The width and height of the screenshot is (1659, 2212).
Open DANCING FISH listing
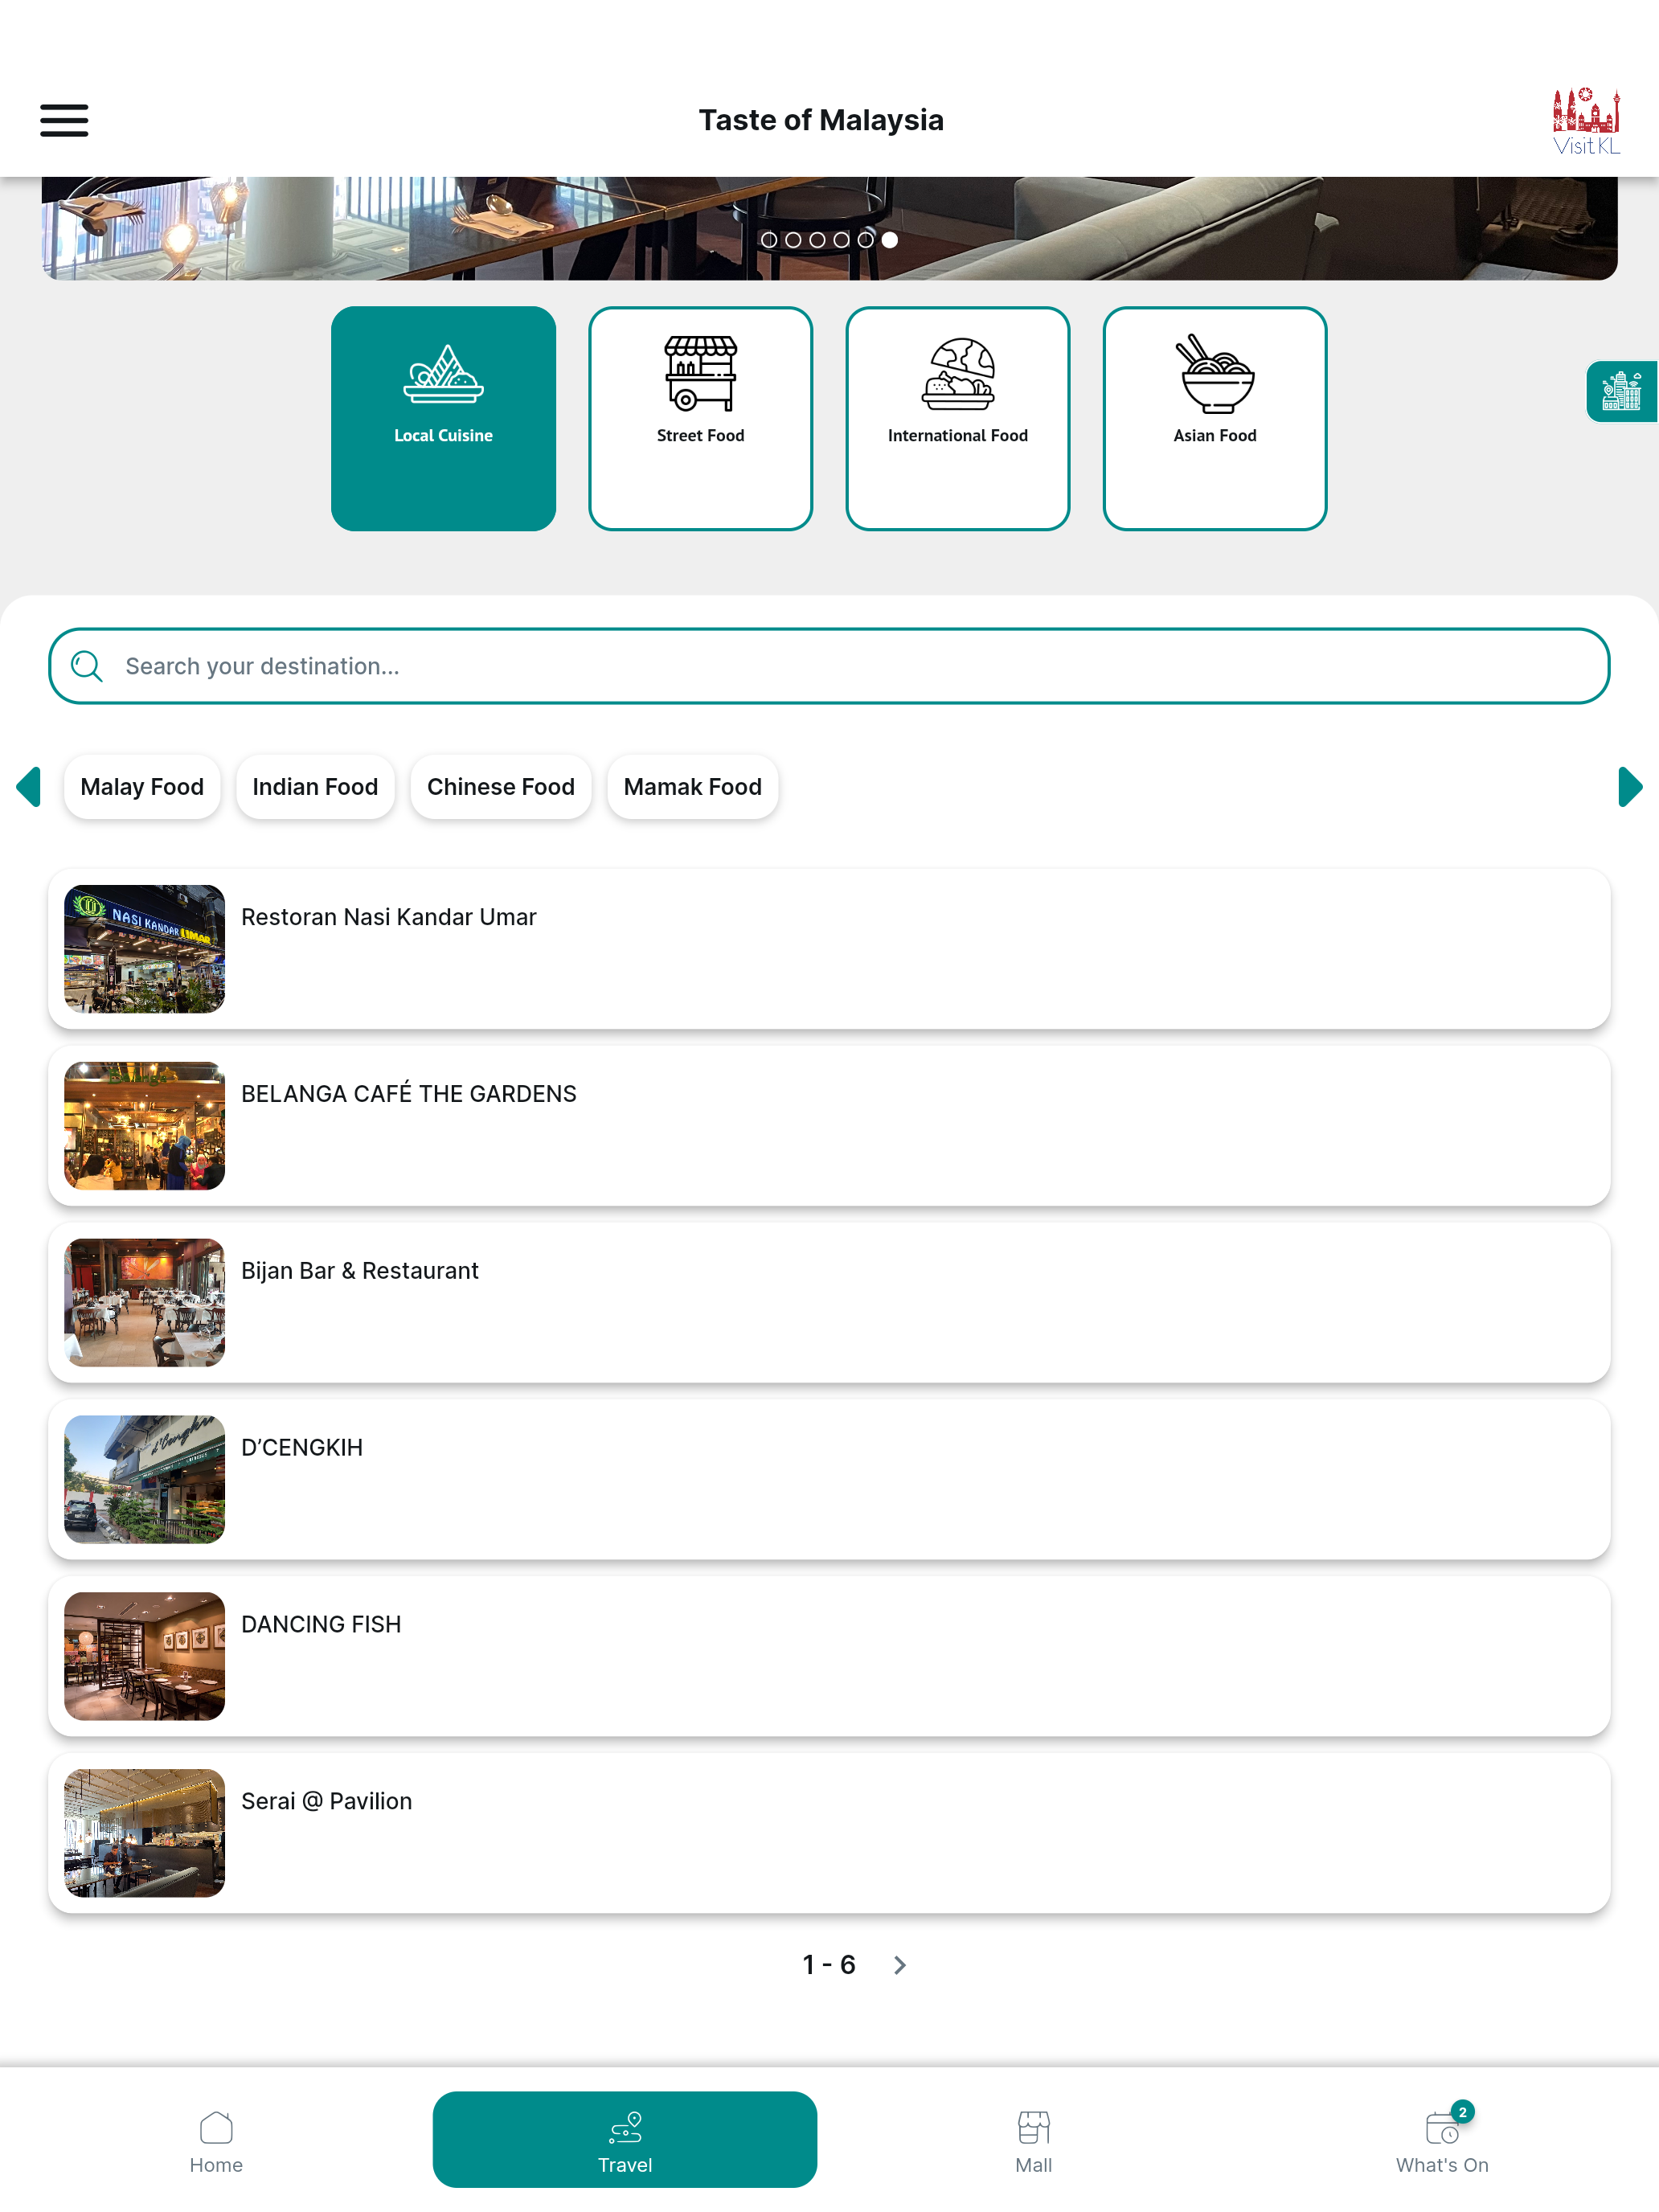829,1657
